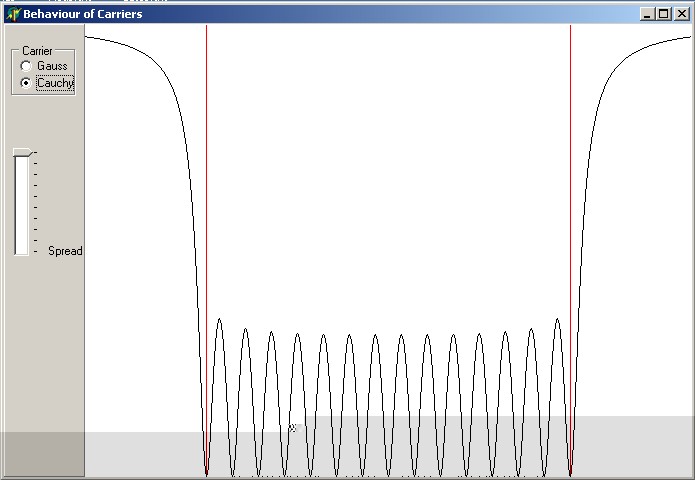Image resolution: width=695 pixels, height=480 pixels.
Task: Click the last wave peak before right red line
Action: point(557,319)
